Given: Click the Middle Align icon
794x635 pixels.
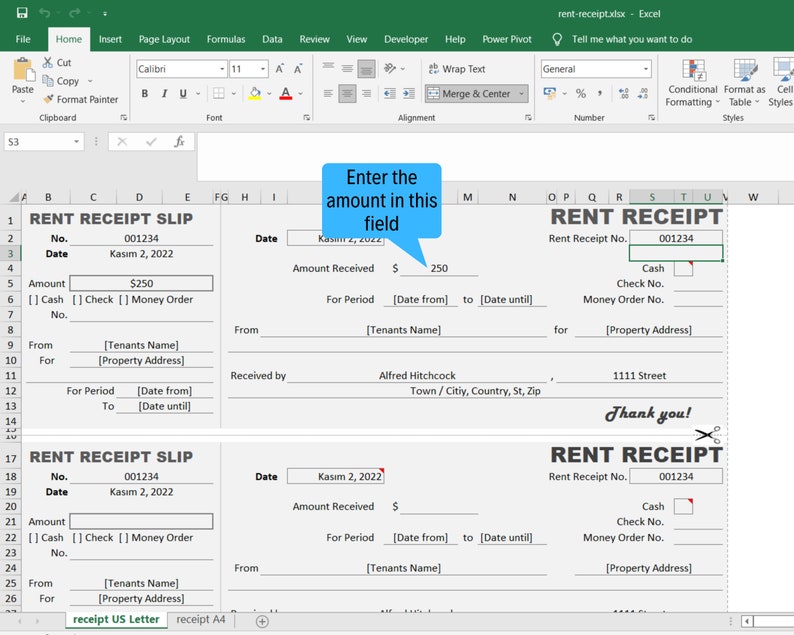Looking at the screenshot, I should [347, 68].
